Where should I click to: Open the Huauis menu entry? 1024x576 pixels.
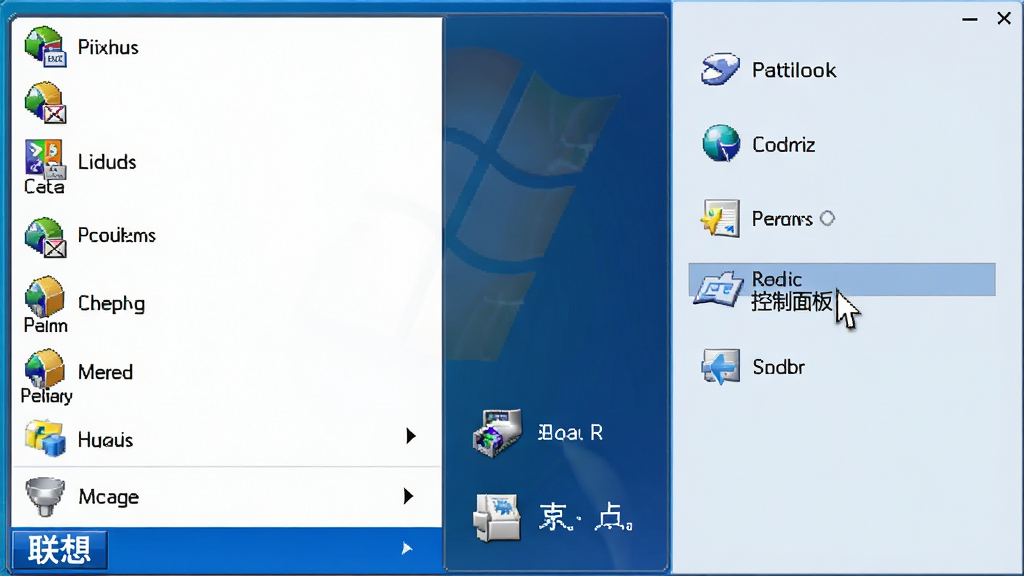click(x=105, y=440)
